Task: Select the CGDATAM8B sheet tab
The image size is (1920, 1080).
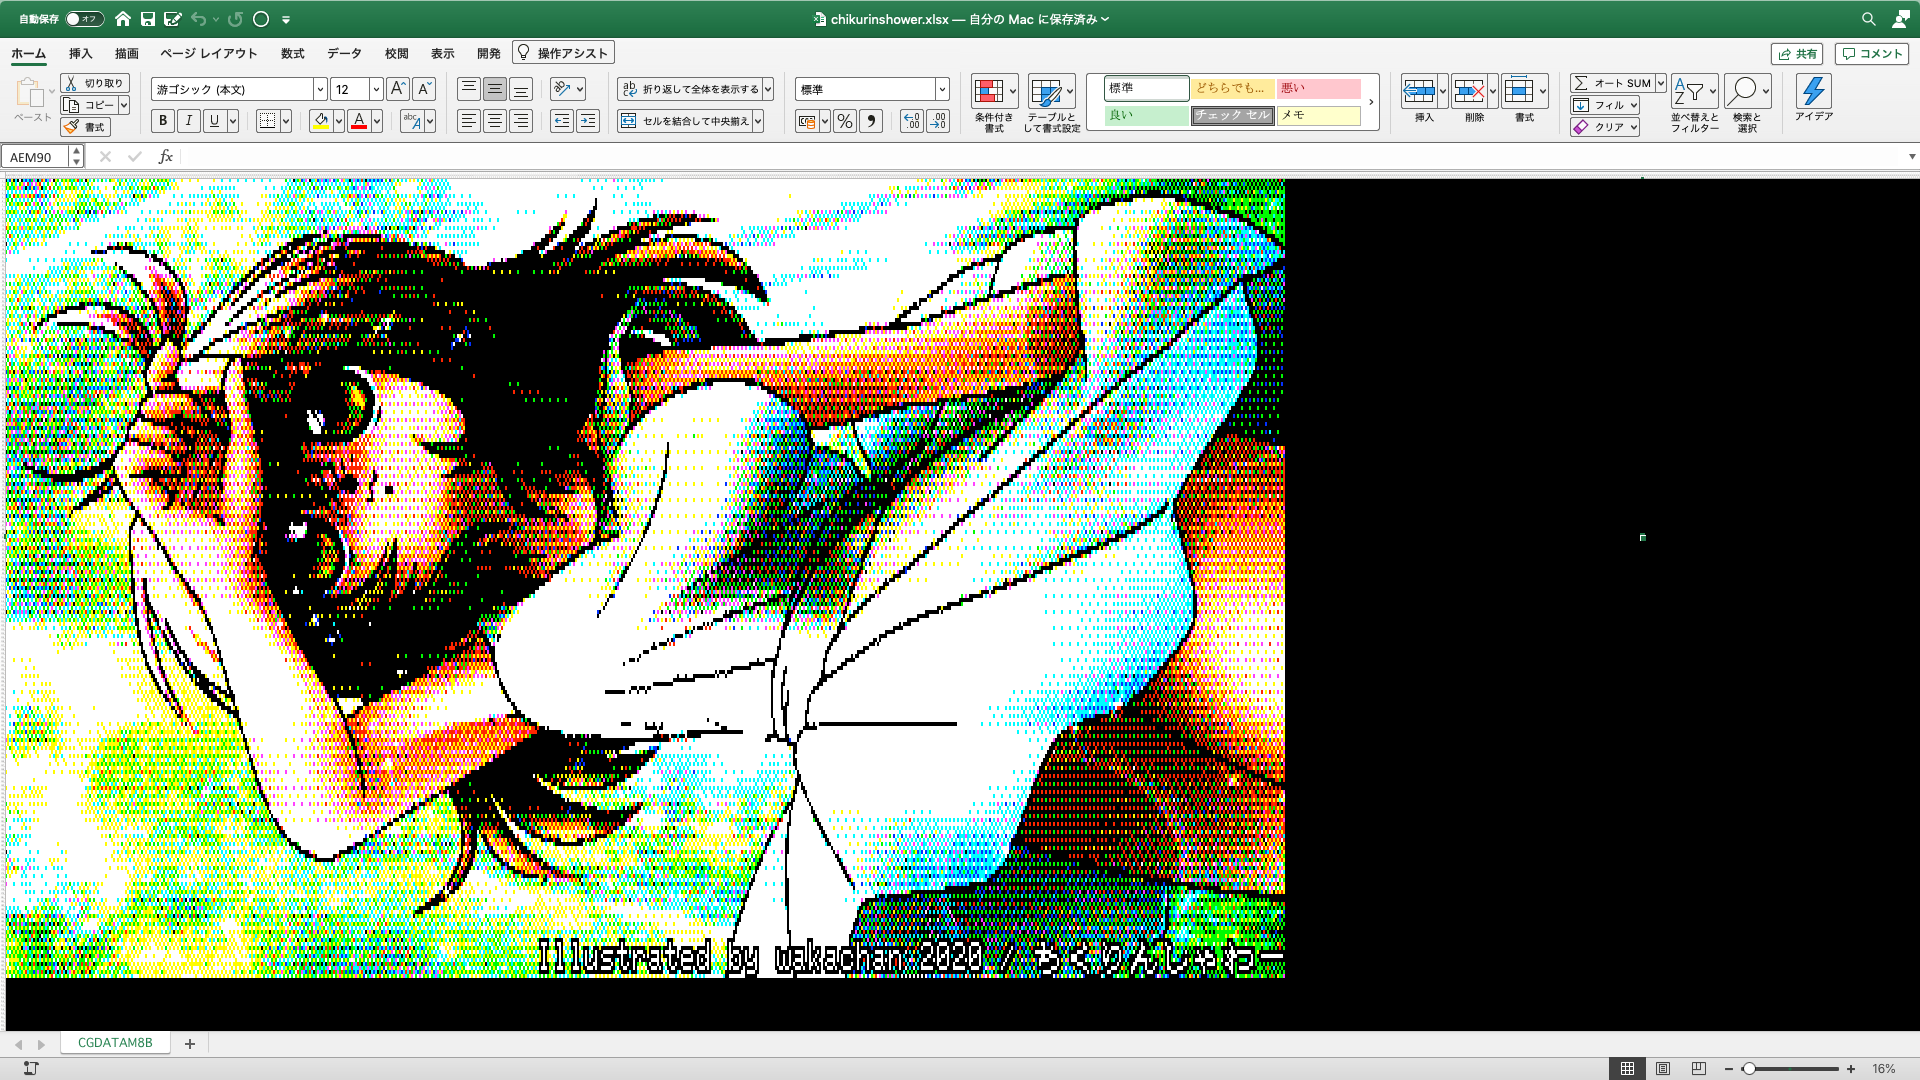Action: (x=115, y=1043)
